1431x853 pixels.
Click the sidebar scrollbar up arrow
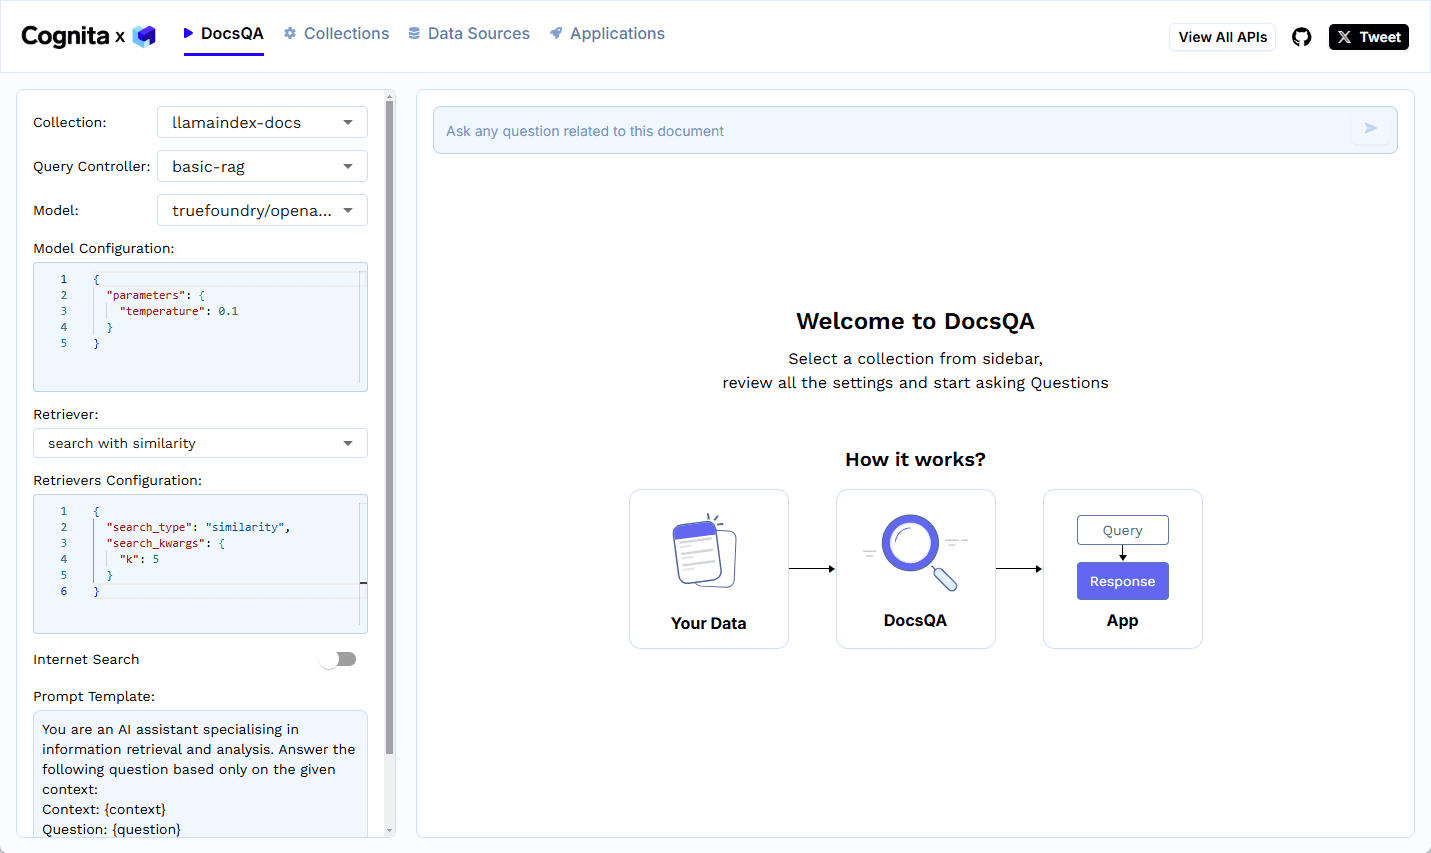pyautogui.click(x=390, y=96)
